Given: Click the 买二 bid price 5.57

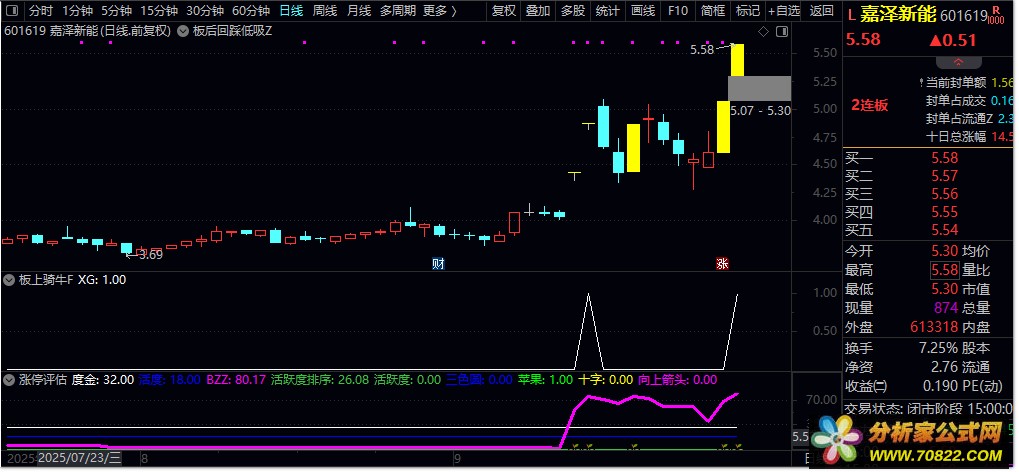Looking at the screenshot, I should click(944, 176).
